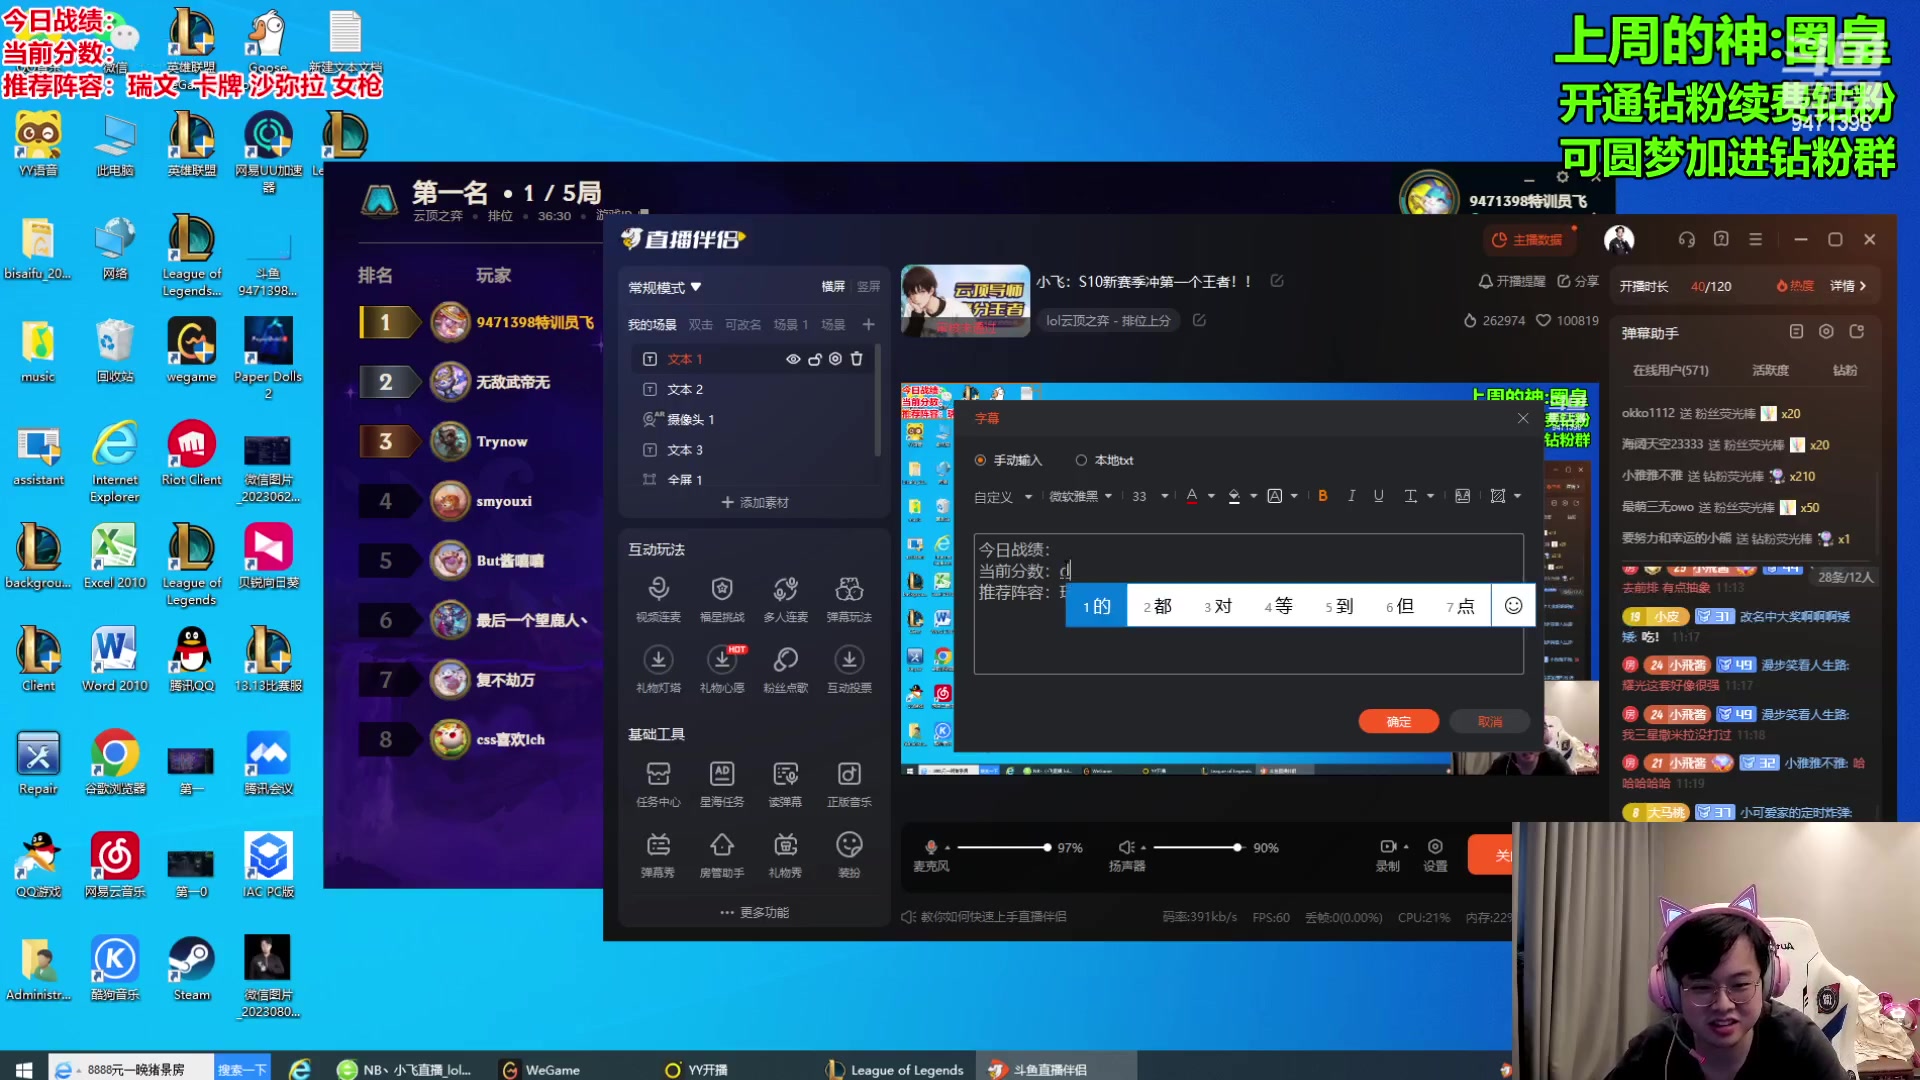
Task: Select 手动输入 radio option
Action: tap(980, 460)
